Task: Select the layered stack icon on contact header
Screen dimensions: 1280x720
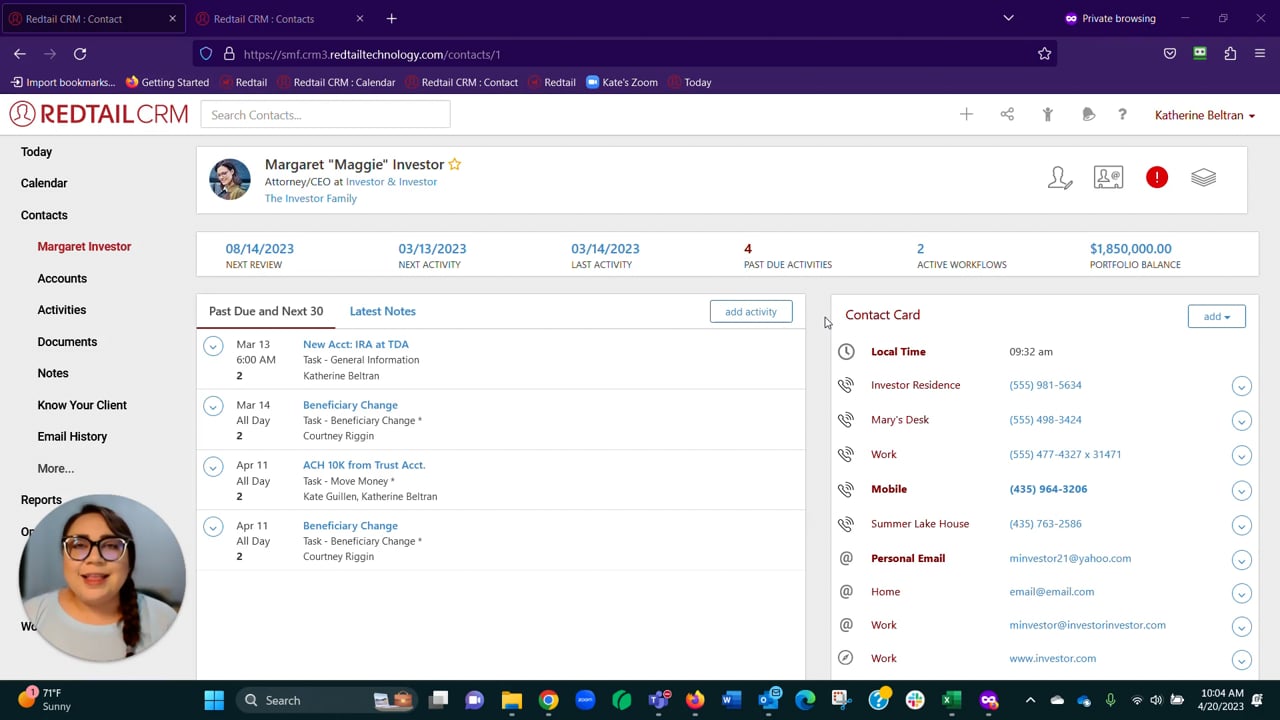Action: (1203, 177)
